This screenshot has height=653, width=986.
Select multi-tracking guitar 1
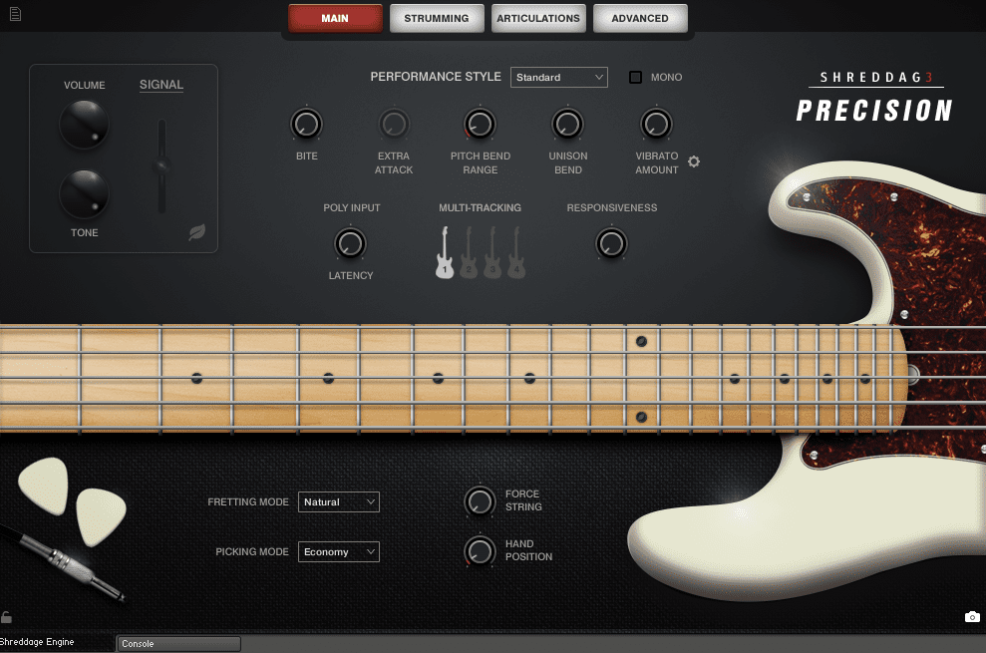click(x=445, y=252)
